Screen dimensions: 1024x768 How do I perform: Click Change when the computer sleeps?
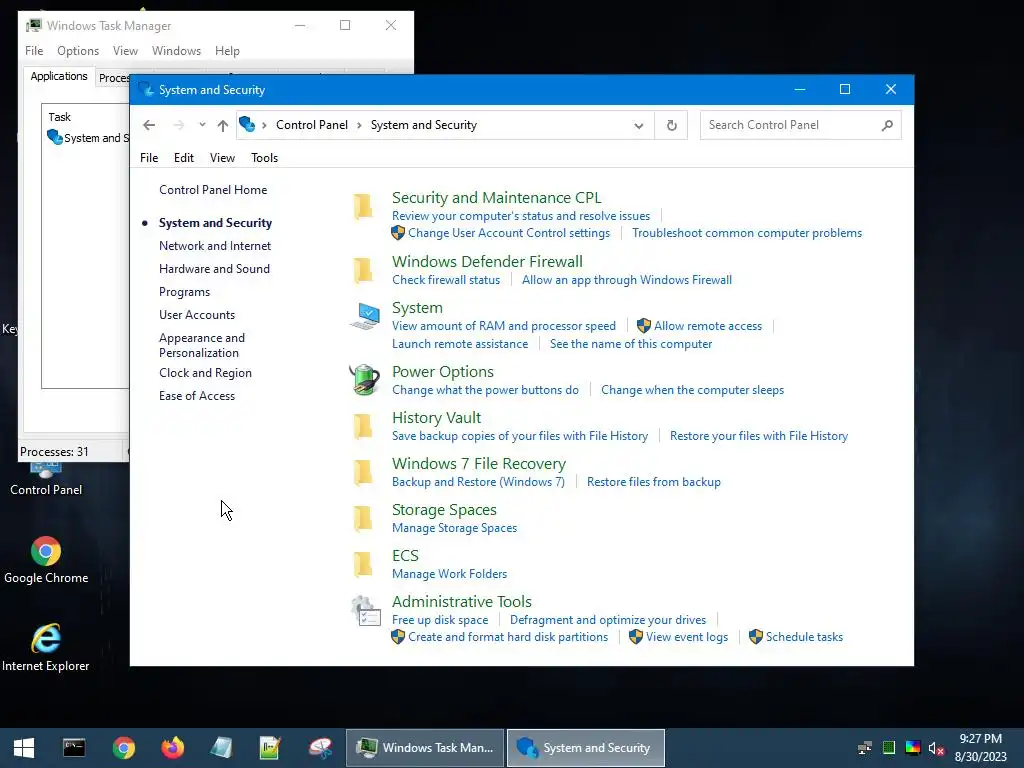click(692, 390)
